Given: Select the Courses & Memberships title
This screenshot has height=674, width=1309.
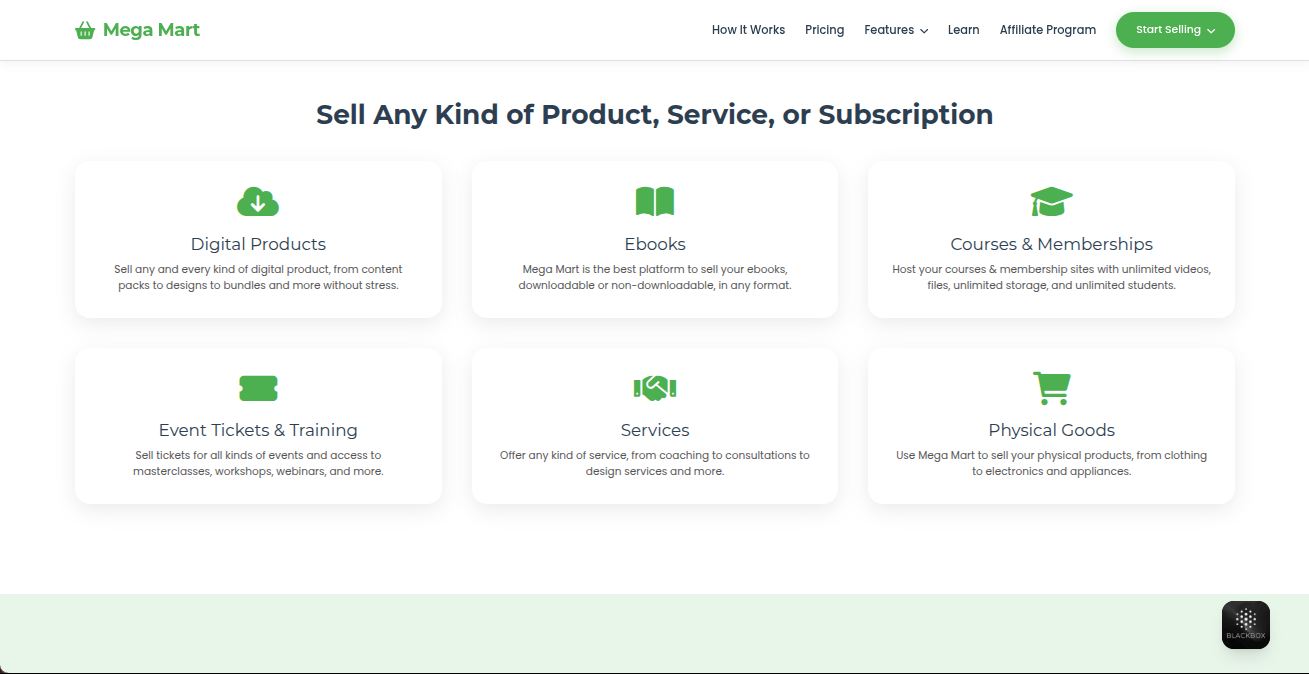Looking at the screenshot, I should pos(1051,244).
